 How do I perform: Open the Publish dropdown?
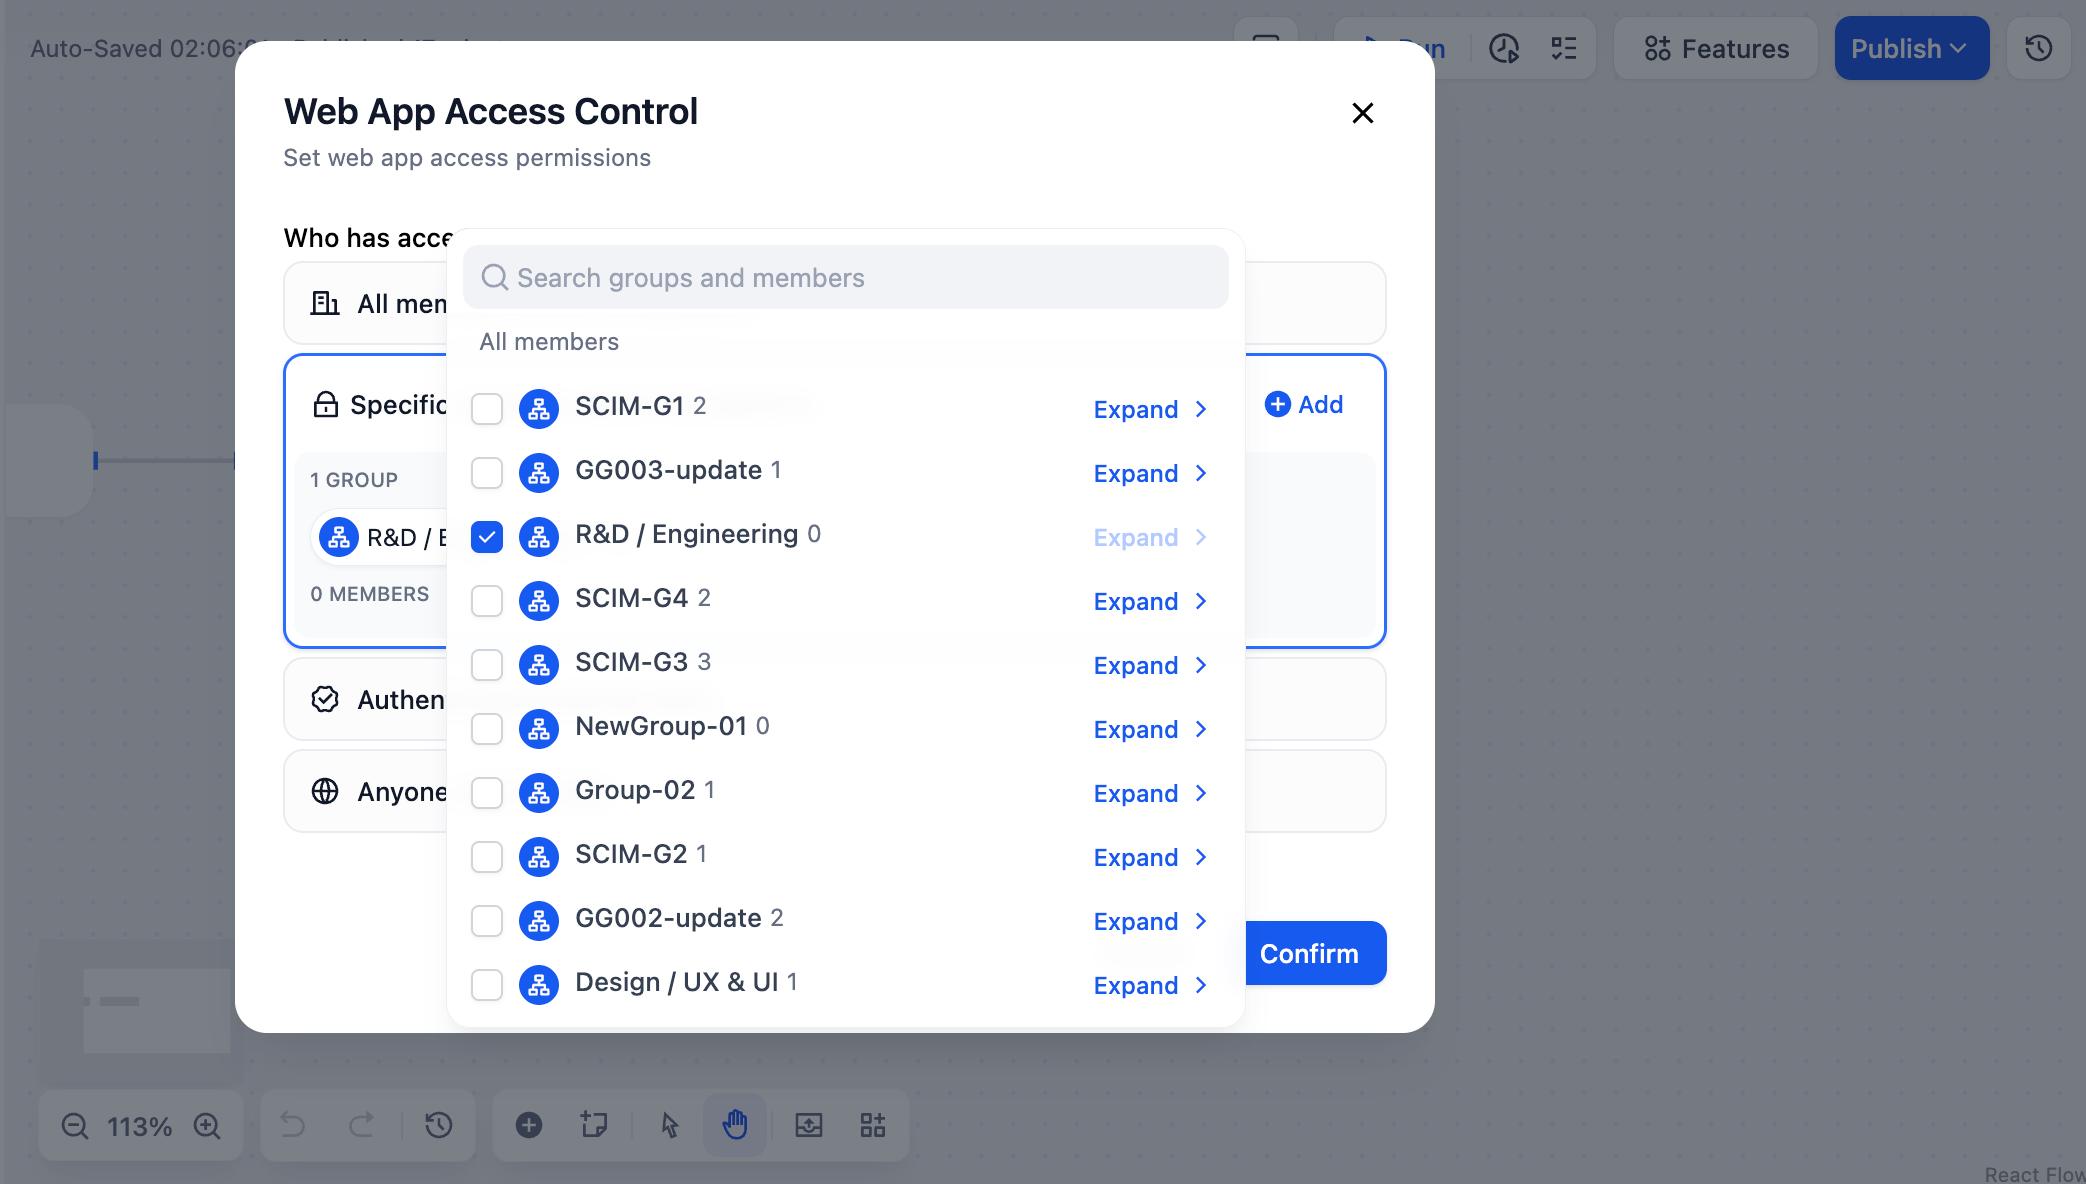tap(1910, 48)
